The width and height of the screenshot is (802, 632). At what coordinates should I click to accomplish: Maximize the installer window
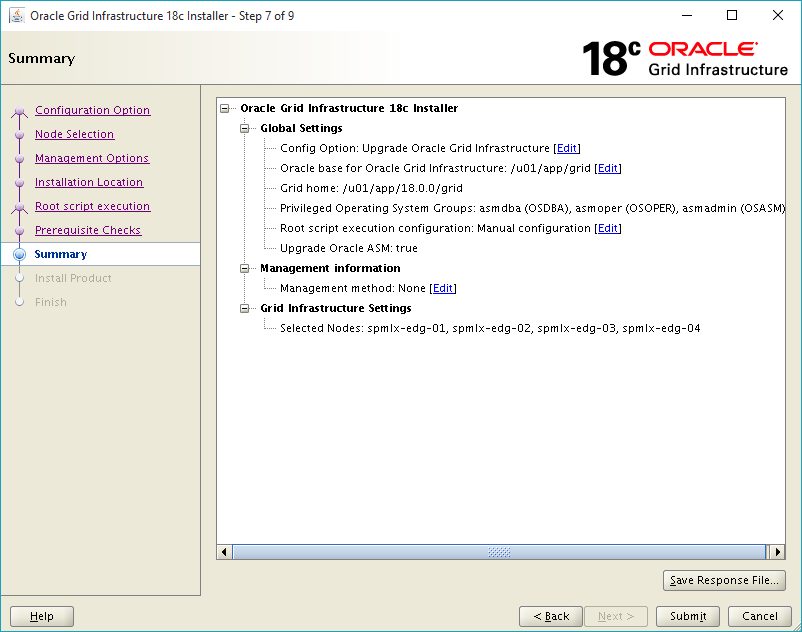tap(732, 15)
